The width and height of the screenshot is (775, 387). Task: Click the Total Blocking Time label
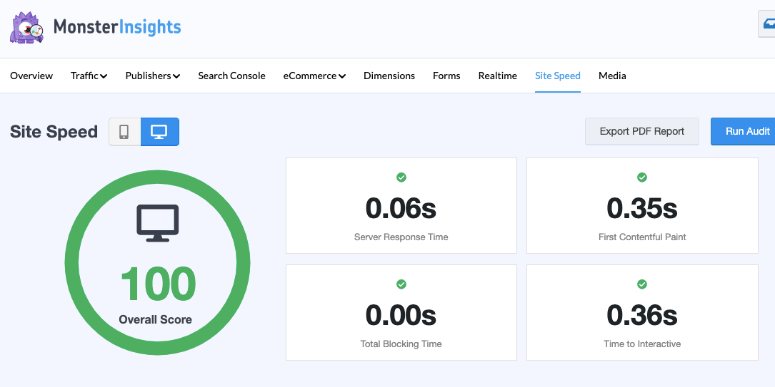[401, 344]
